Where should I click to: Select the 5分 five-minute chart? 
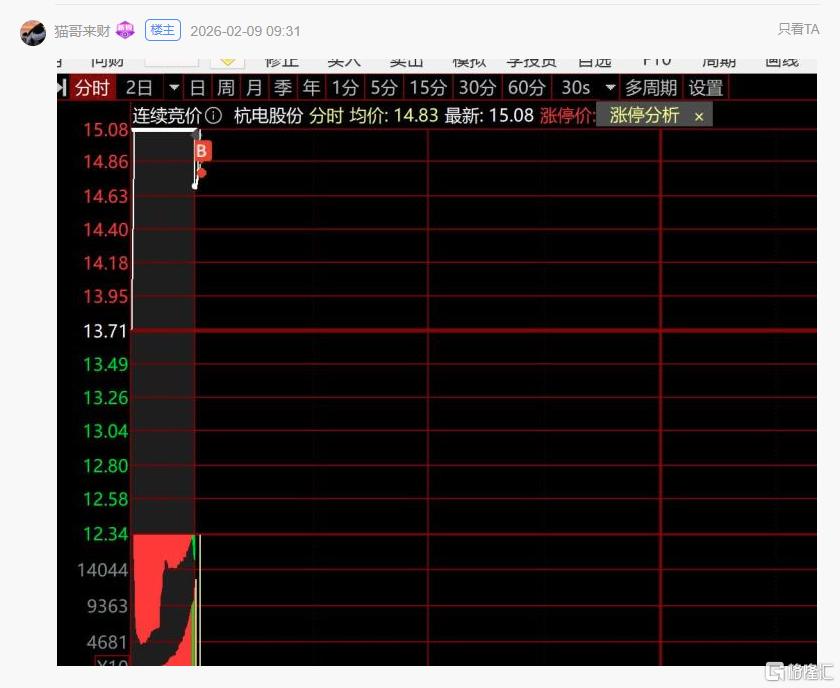384,88
